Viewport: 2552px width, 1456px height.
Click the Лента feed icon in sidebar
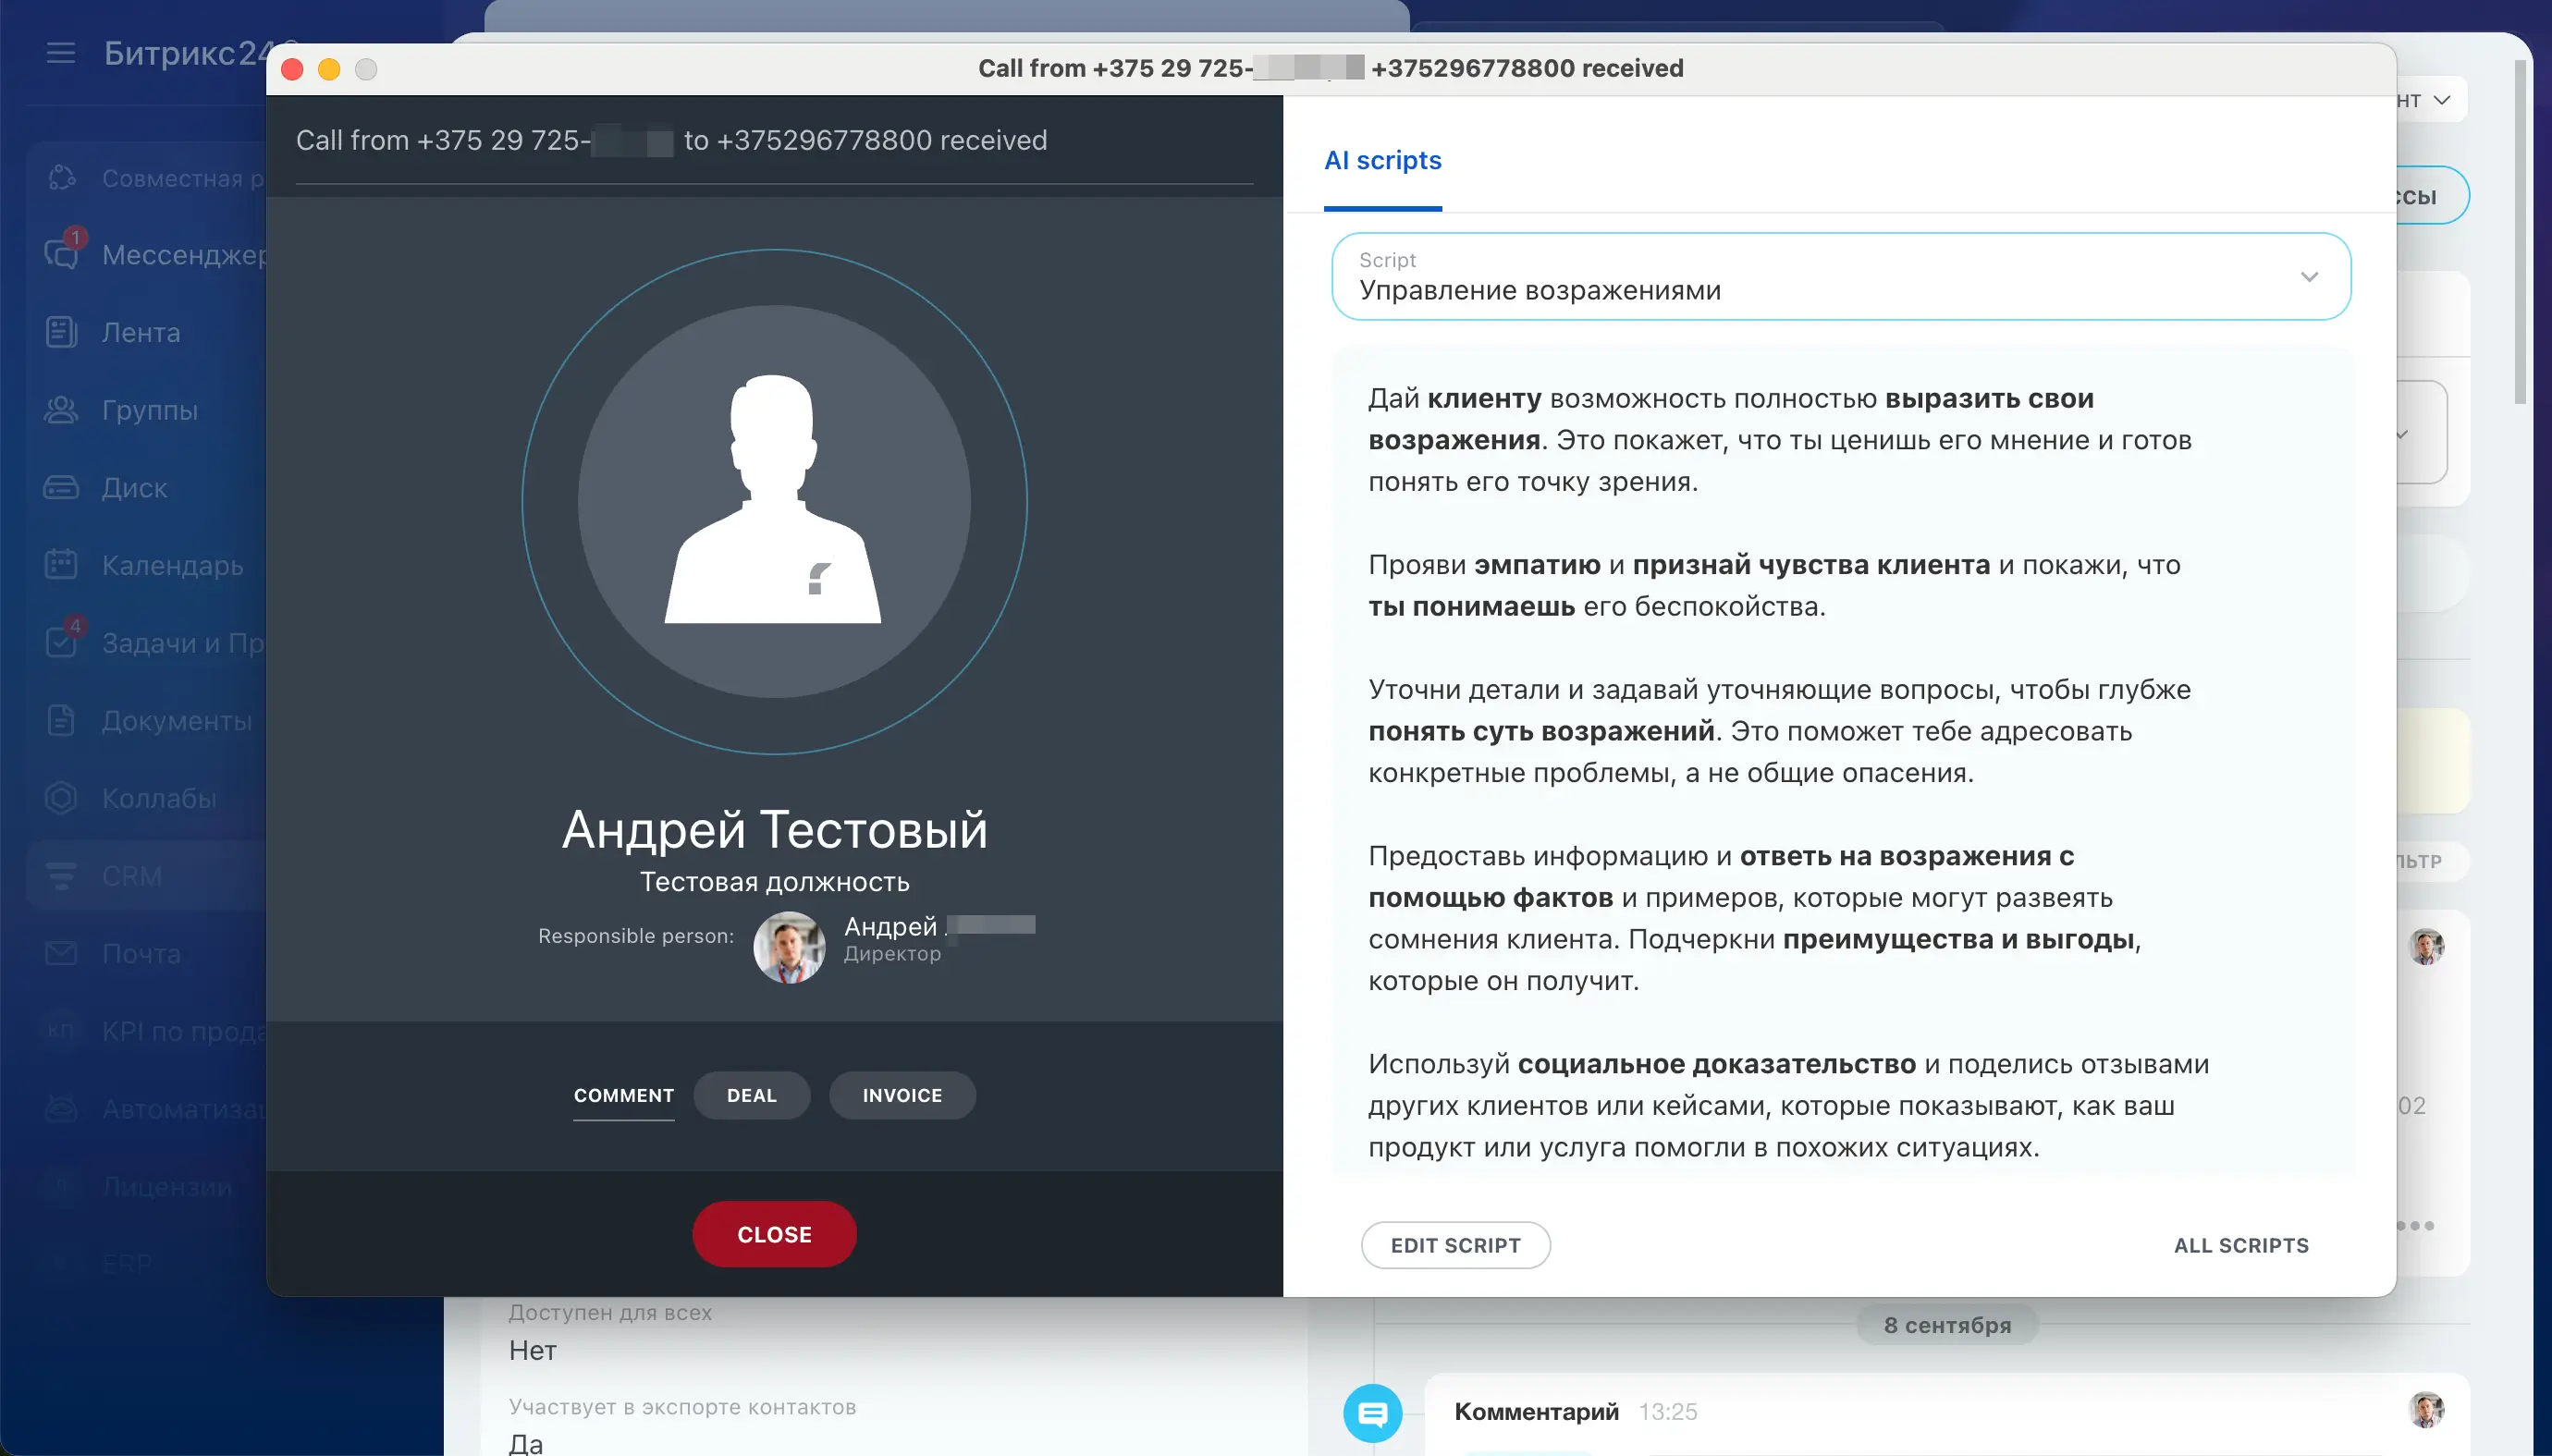coord(61,332)
